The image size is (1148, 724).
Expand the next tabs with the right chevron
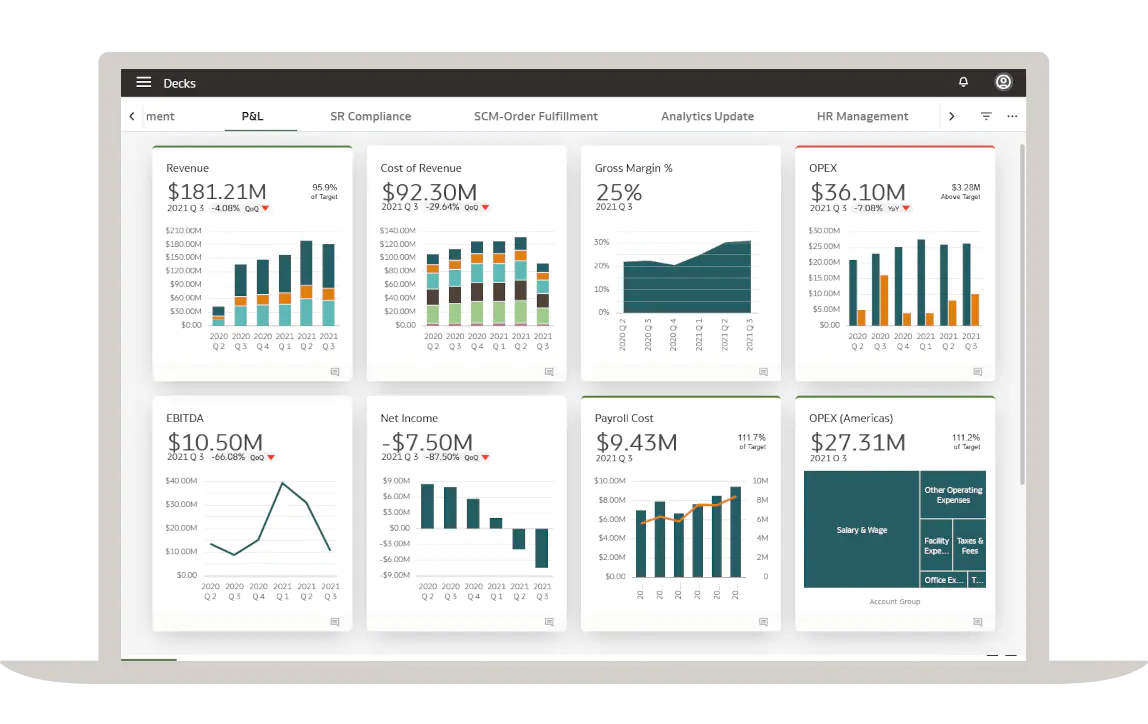point(951,116)
